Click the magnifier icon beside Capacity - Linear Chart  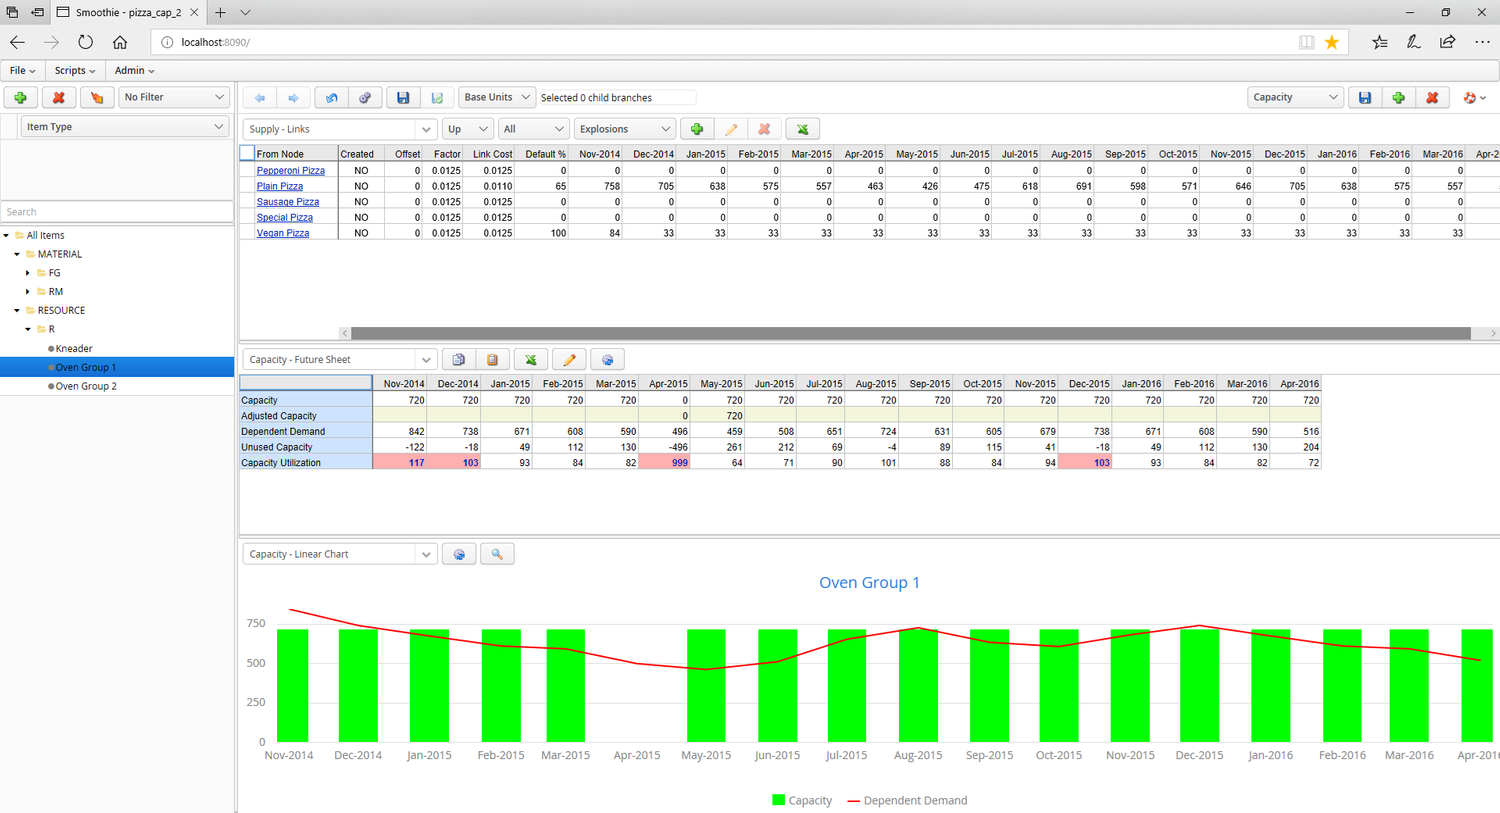pos(497,553)
